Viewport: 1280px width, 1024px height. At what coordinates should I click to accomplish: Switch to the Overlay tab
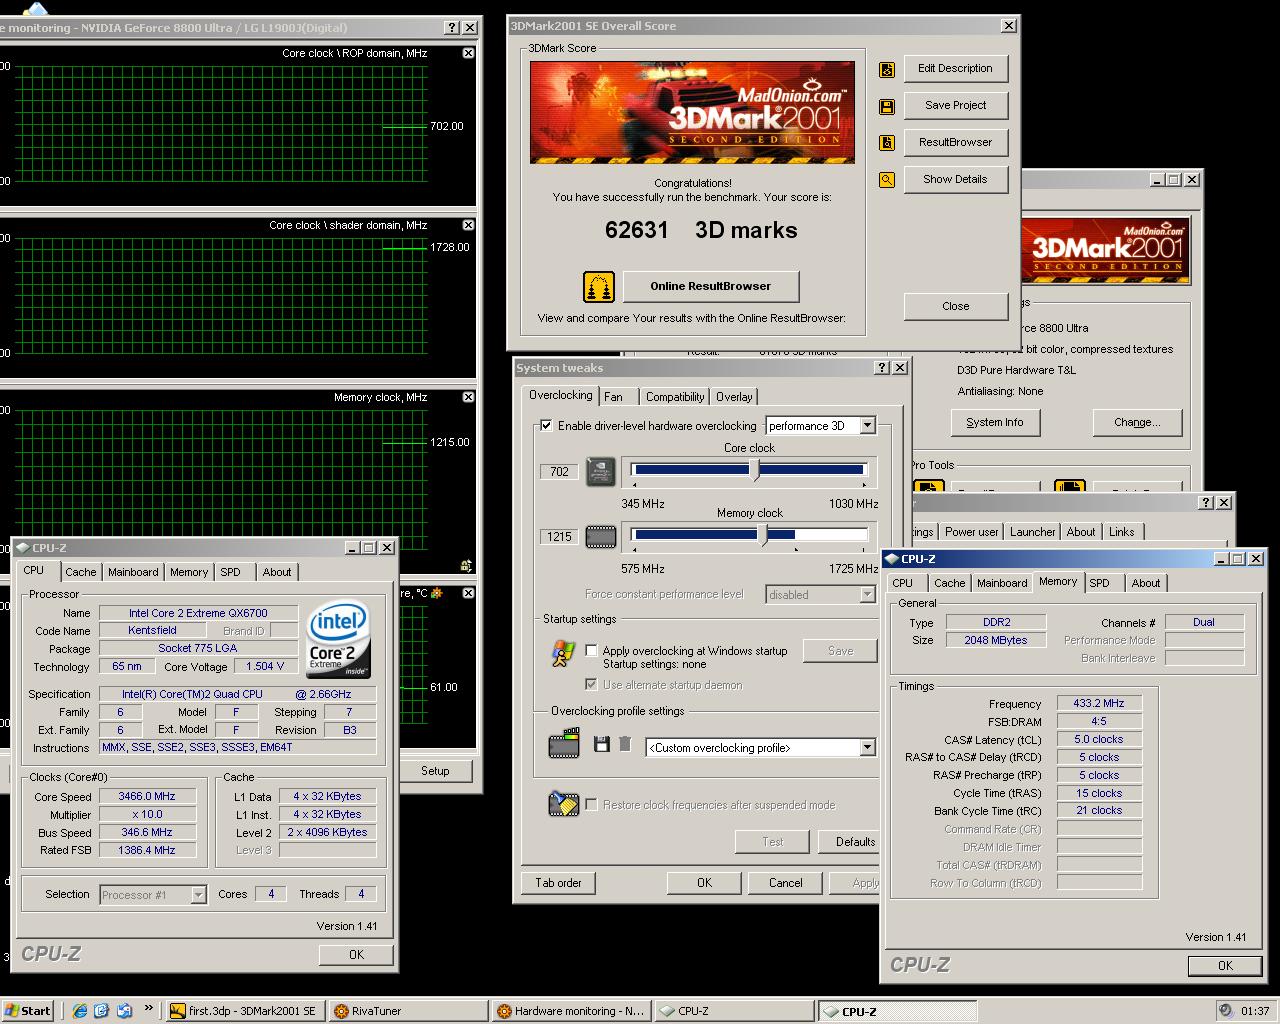click(x=734, y=397)
